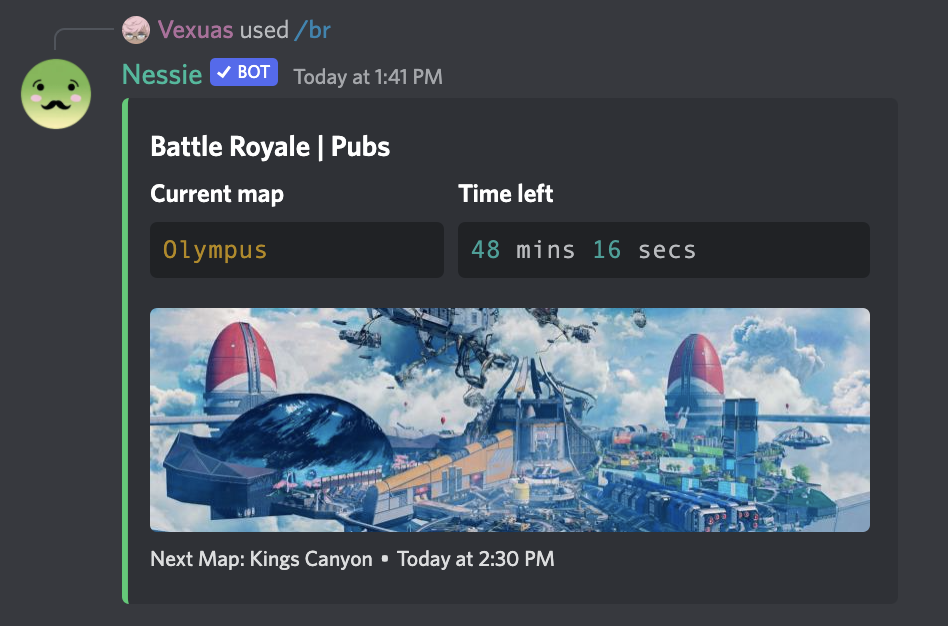Click the verified checkmark in the BOT badge

coord(224,73)
